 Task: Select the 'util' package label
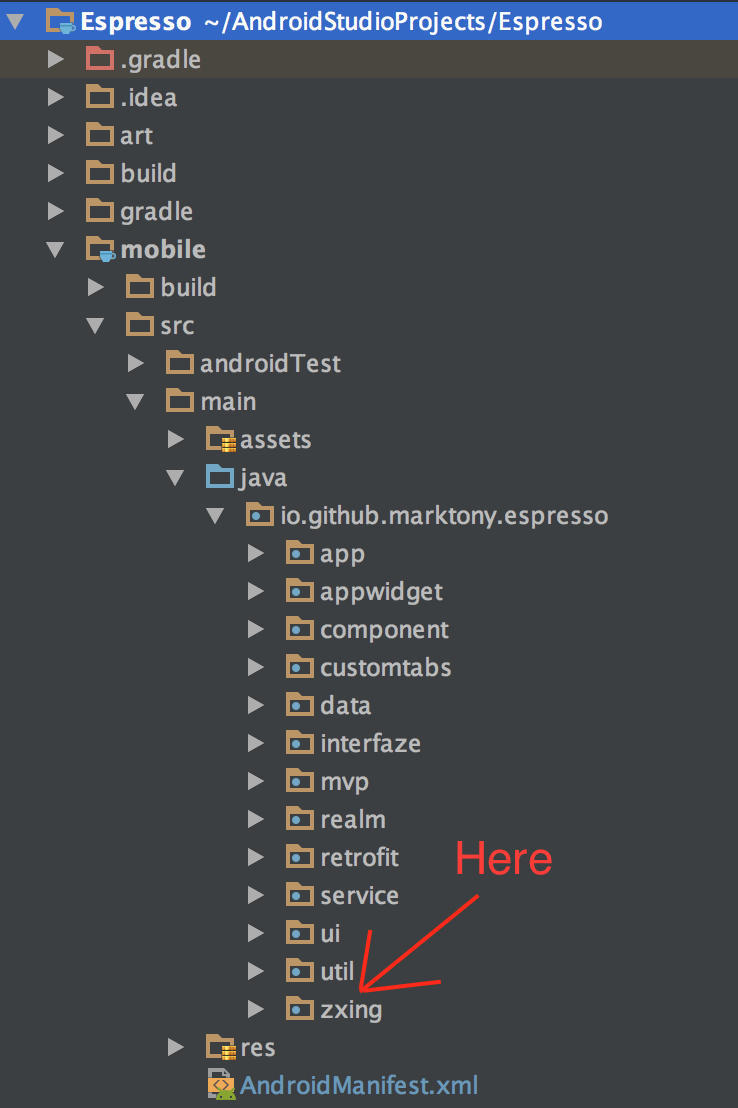coord(337,972)
